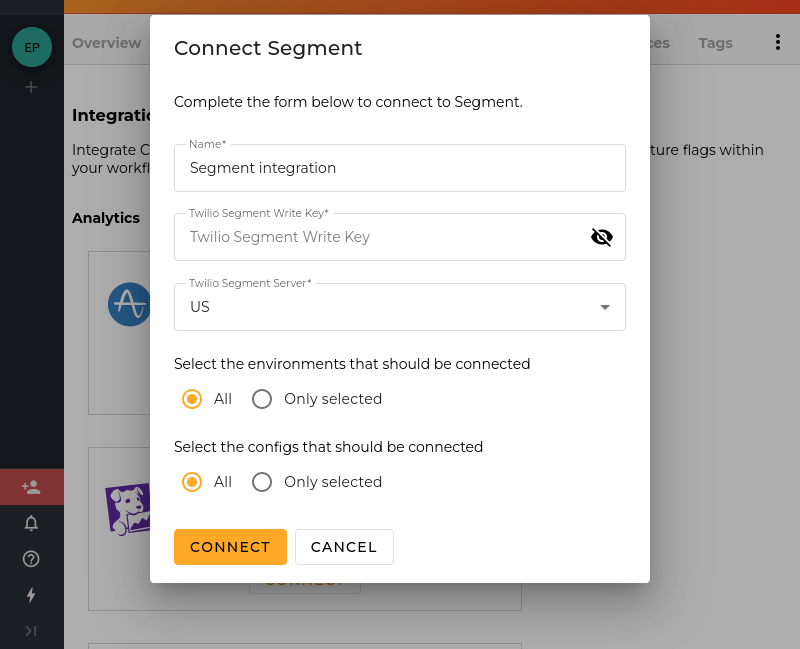The width and height of the screenshot is (800, 649).
Task: Click inside the Name input field
Action: pyautogui.click(x=399, y=167)
